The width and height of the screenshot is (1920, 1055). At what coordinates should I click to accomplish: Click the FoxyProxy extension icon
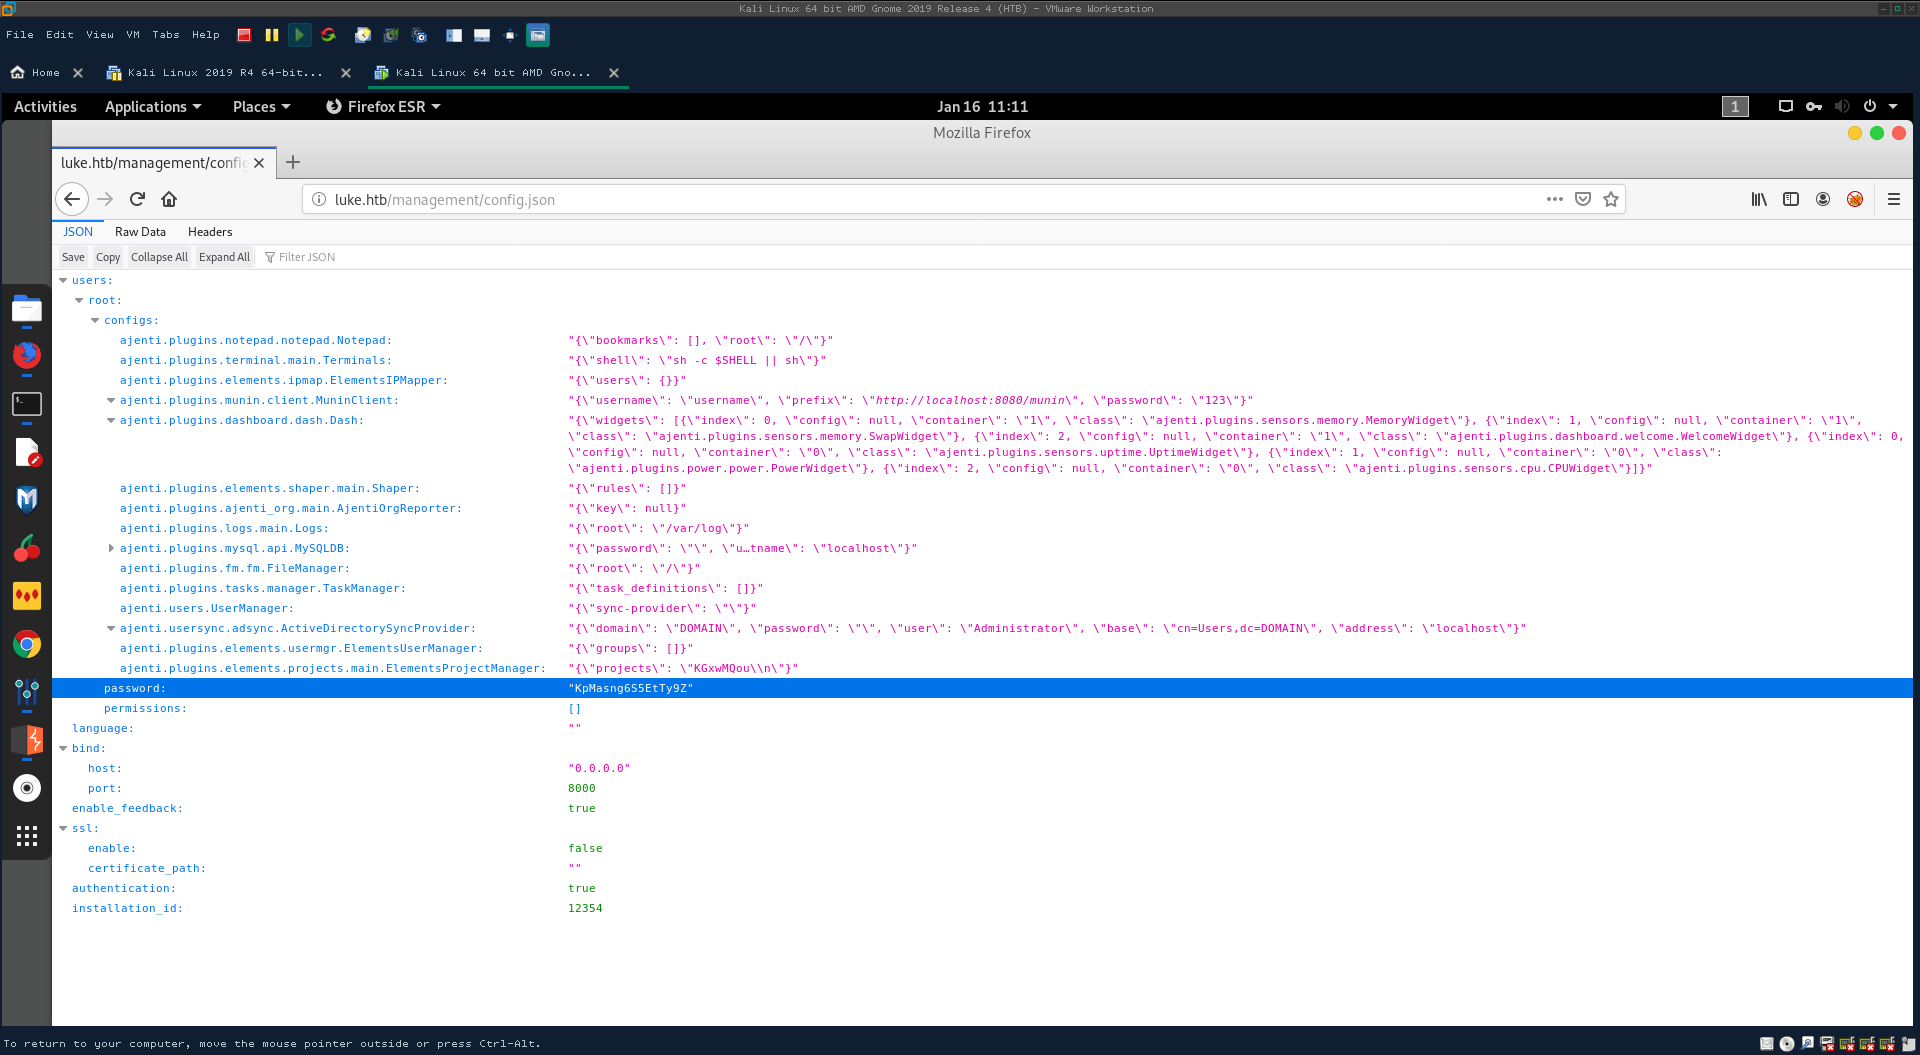coord(1855,199)
